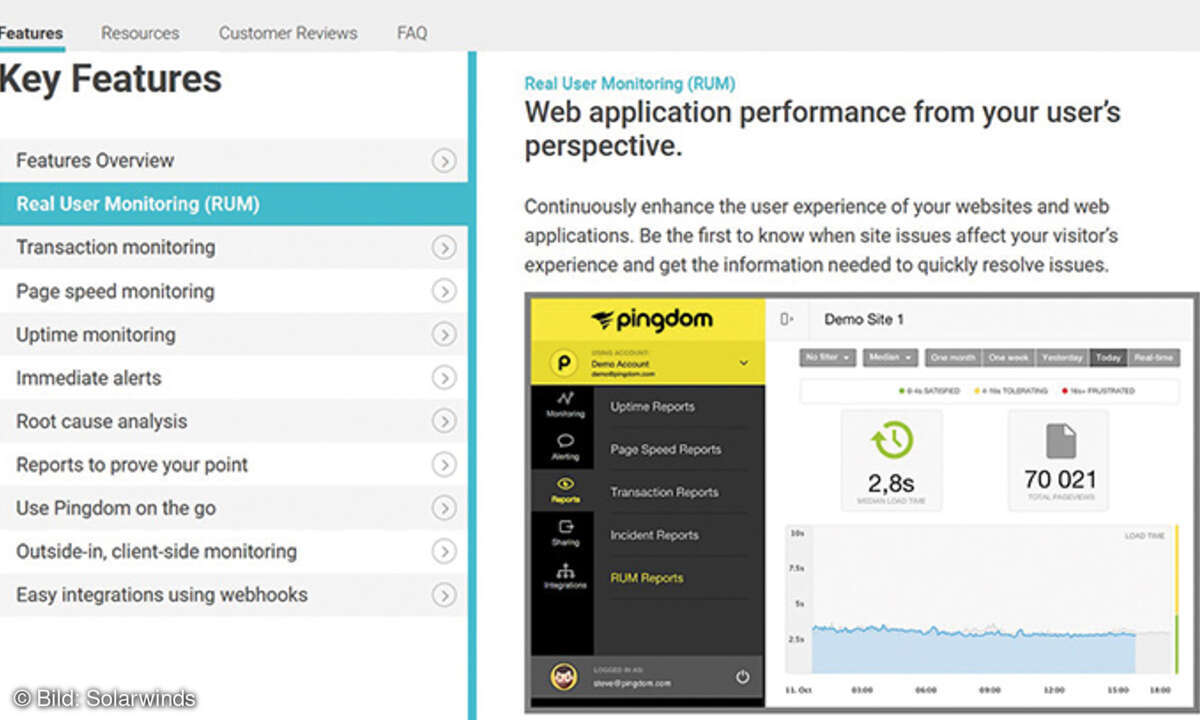Collapse sidebar icon beside Demo Site 1
The height and width of the screenshot is (720, 1200).
pos(787,320)
